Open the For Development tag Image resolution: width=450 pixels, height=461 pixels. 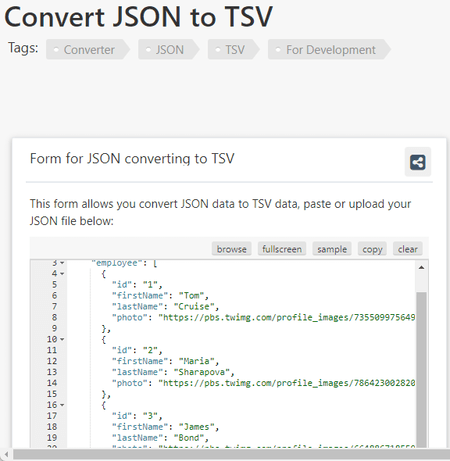[x=329, y=50]
